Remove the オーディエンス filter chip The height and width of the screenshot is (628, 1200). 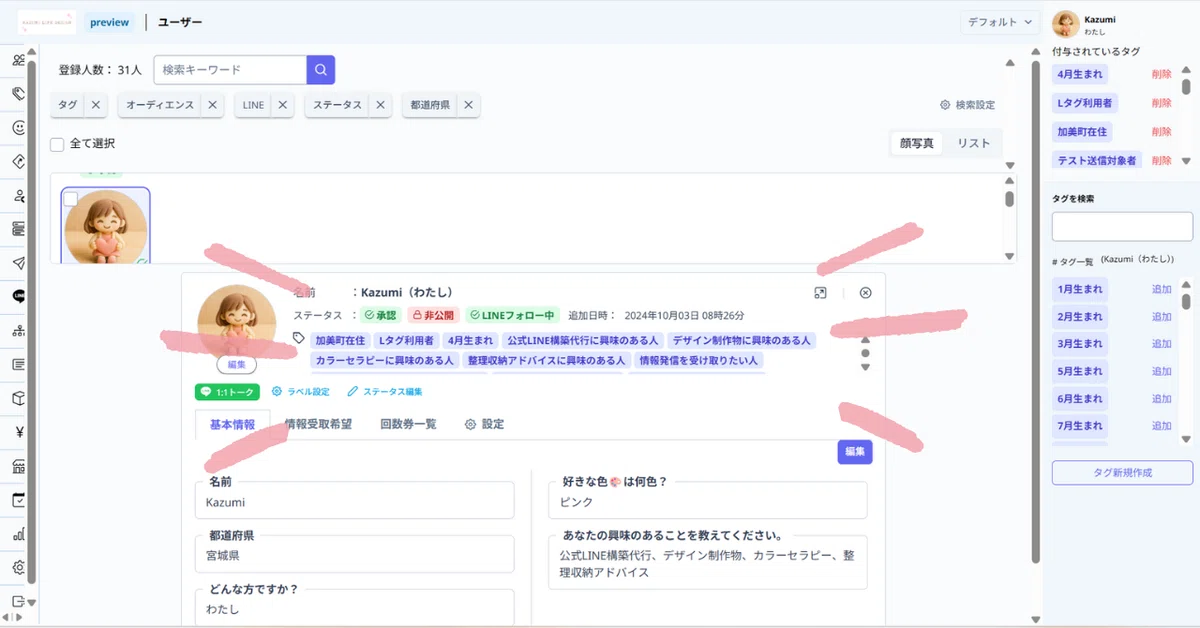pyautogui.click(x=213, y=104)
